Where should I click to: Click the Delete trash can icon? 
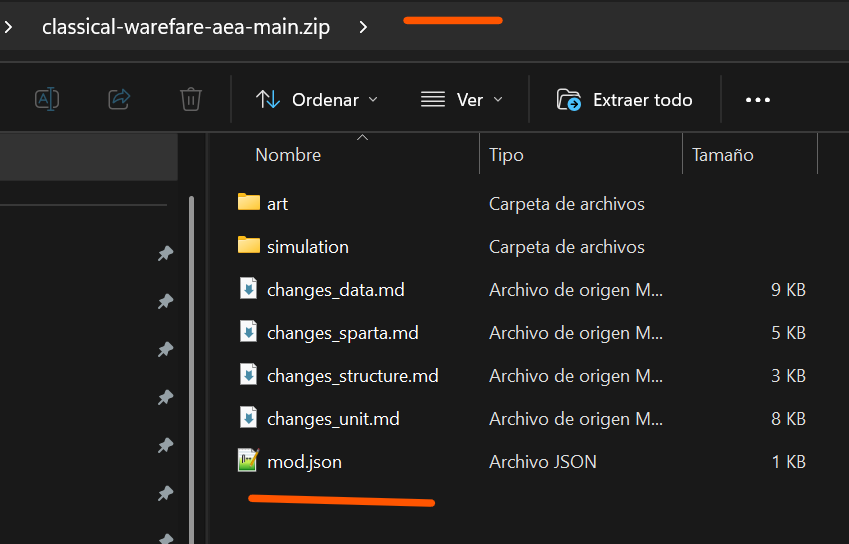tap(191, 99)
